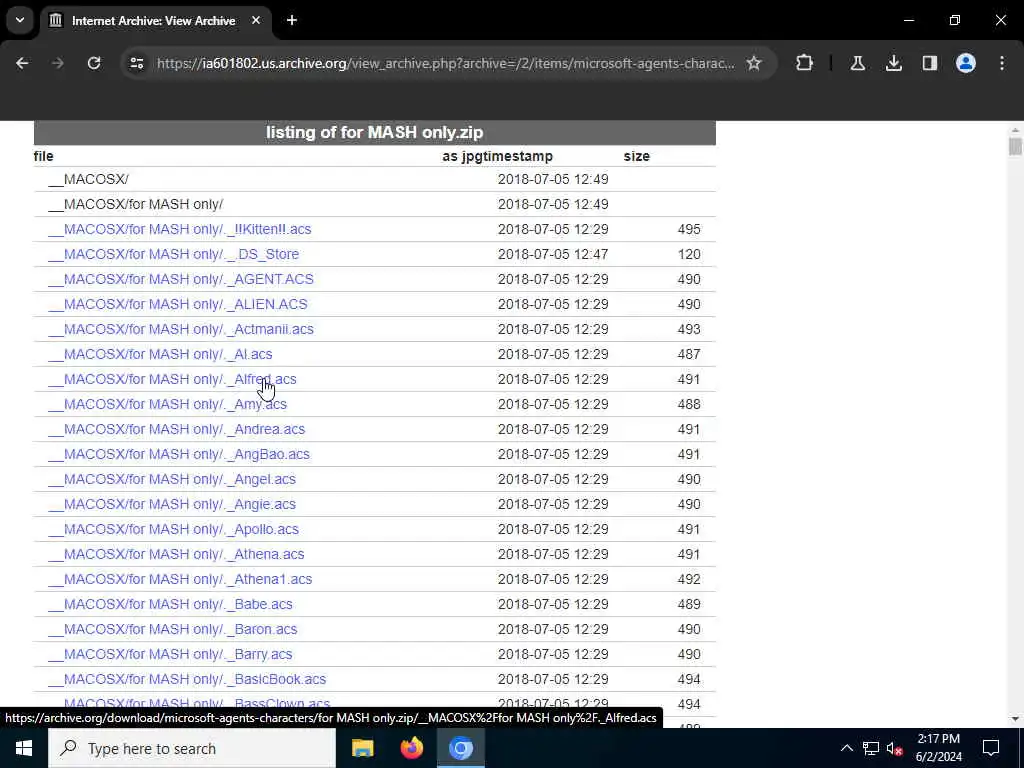Open the _AGENT.ACS file link
This screenshot has height=768, width=1024.
181,280
